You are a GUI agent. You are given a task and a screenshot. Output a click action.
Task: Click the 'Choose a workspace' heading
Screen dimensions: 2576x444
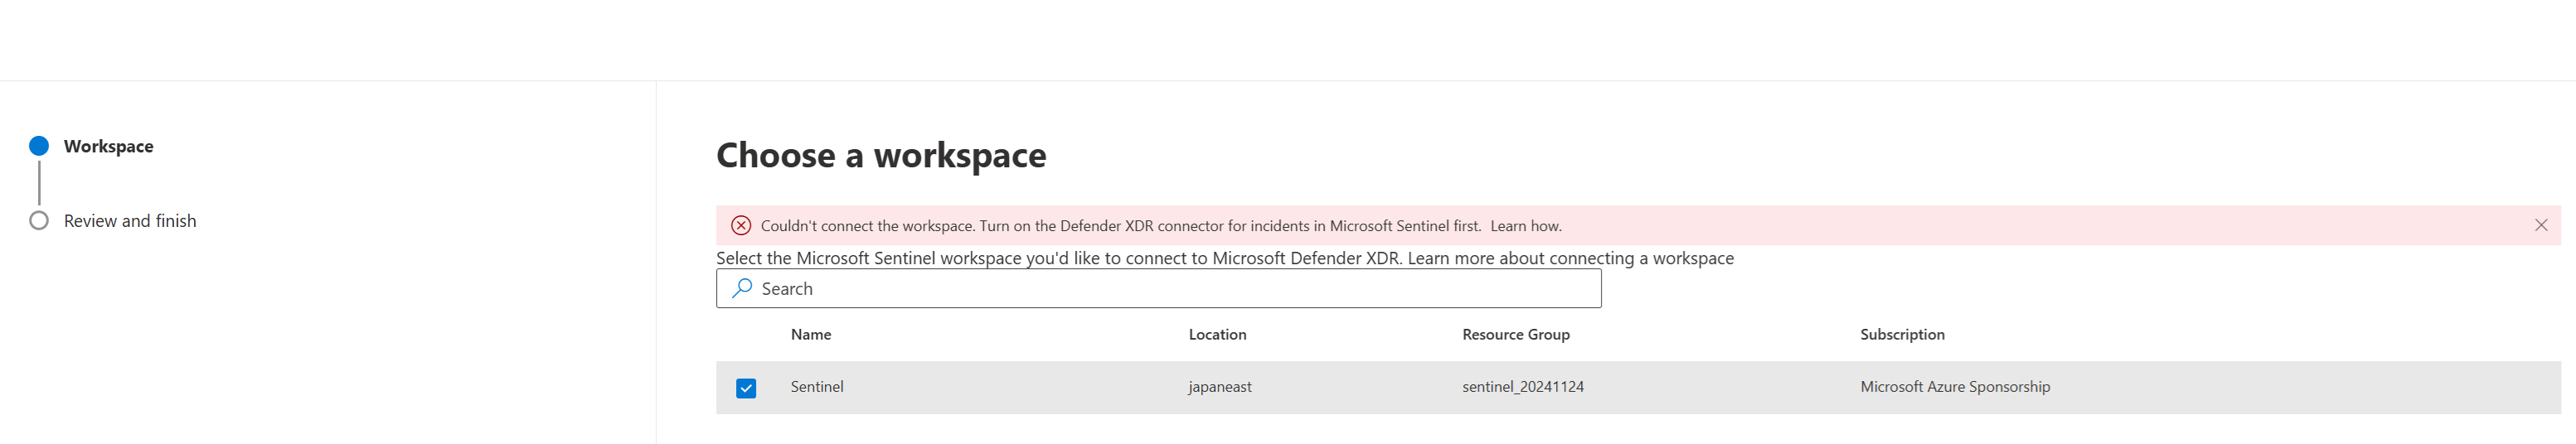click(881, 155)
